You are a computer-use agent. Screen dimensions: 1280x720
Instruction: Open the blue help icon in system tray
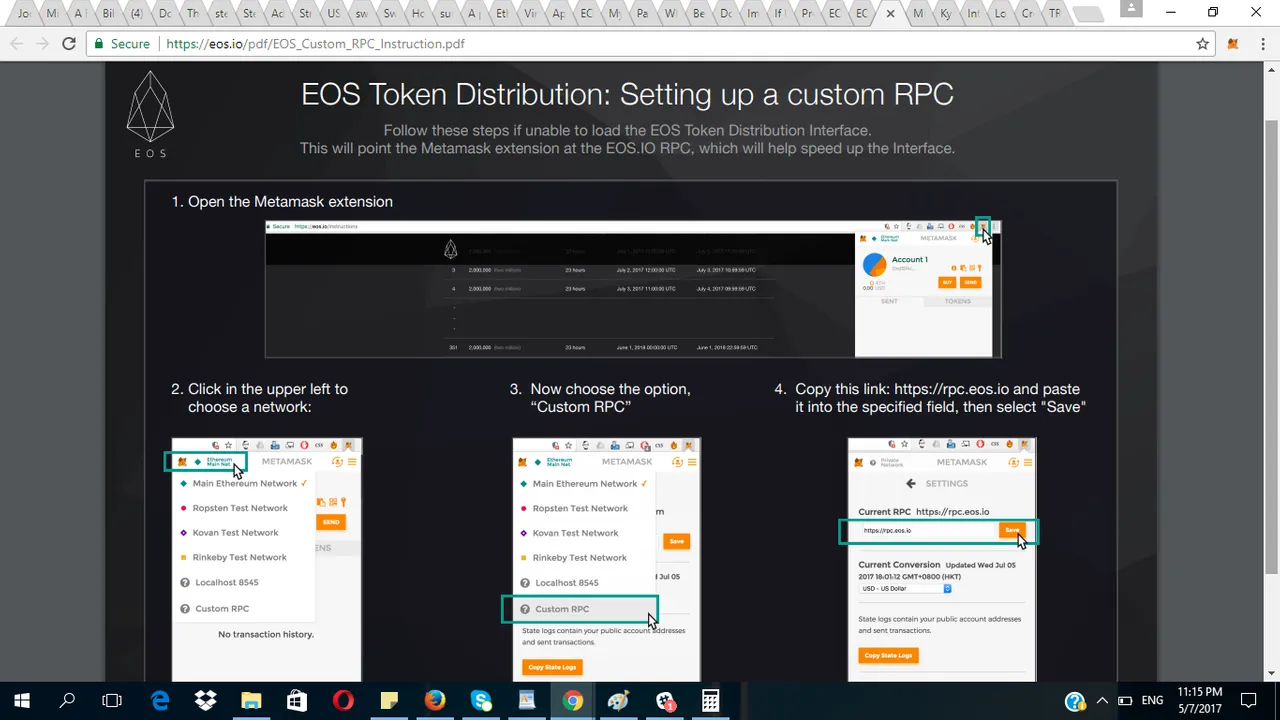[1075, 701]
